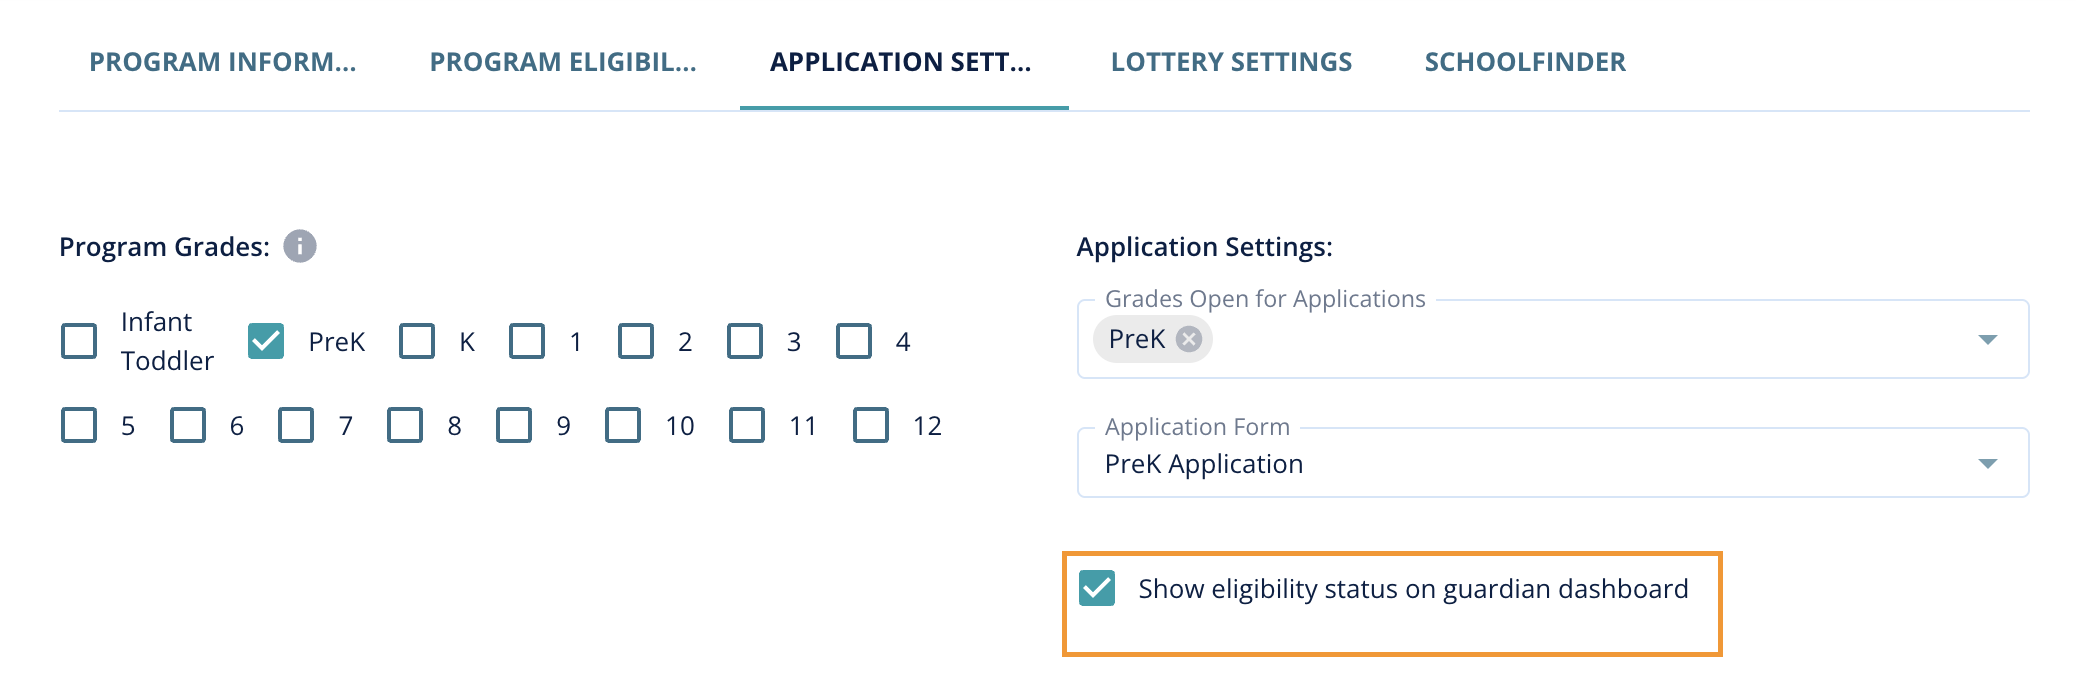The width and height of the screenshot is (2076, 680).
Task: Expand Grades Open for Applications dropdown
Action: pyautogui.click(x=1987, y=340)
